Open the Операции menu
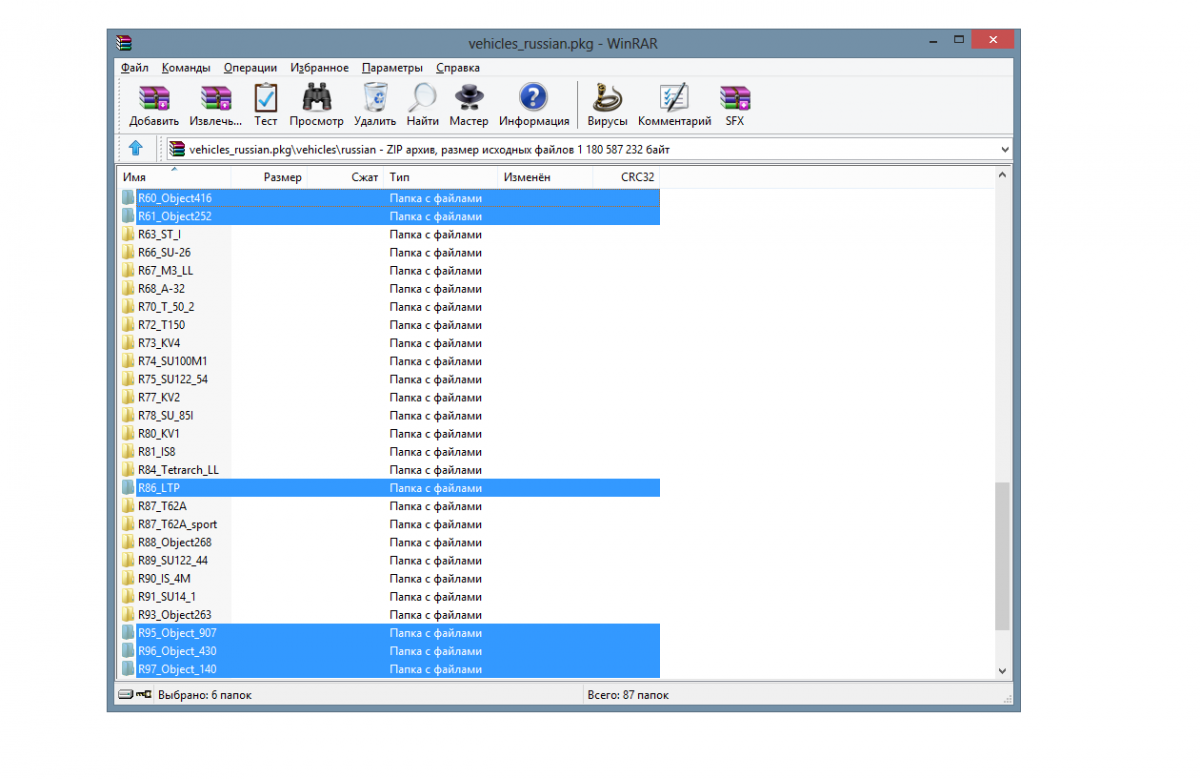 250,68
